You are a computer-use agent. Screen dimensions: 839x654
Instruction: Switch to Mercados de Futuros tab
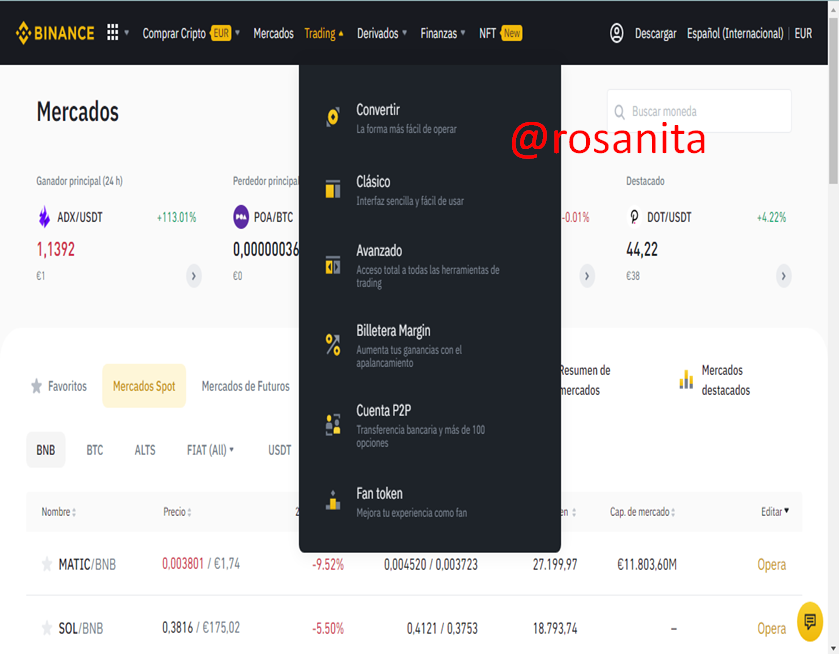click(x=246, y=386)
